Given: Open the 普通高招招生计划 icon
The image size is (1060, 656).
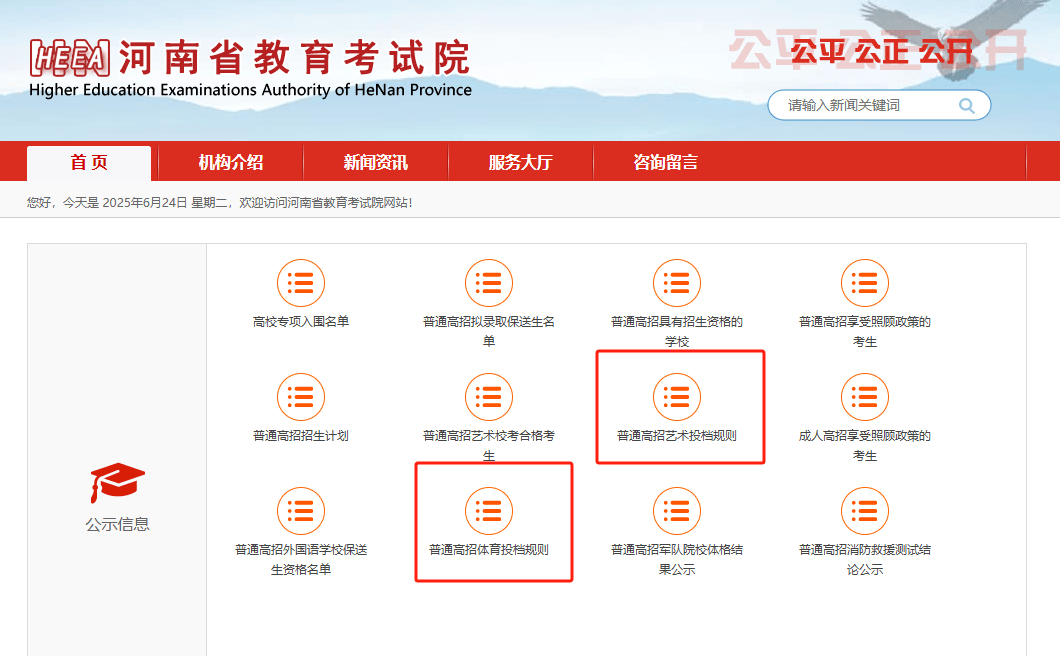Looking at the screenshot, I should click(x=301, y=397).
